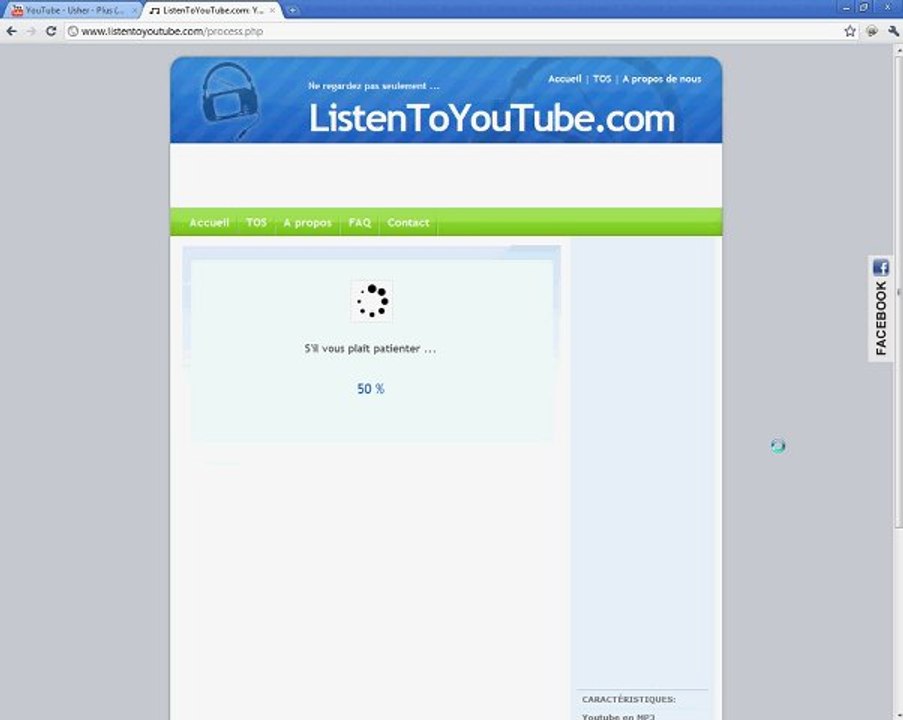The width and height of the screenshot is (903, 720).
Task: Click the page info icon in address bar
Action: tap(73, 31)
